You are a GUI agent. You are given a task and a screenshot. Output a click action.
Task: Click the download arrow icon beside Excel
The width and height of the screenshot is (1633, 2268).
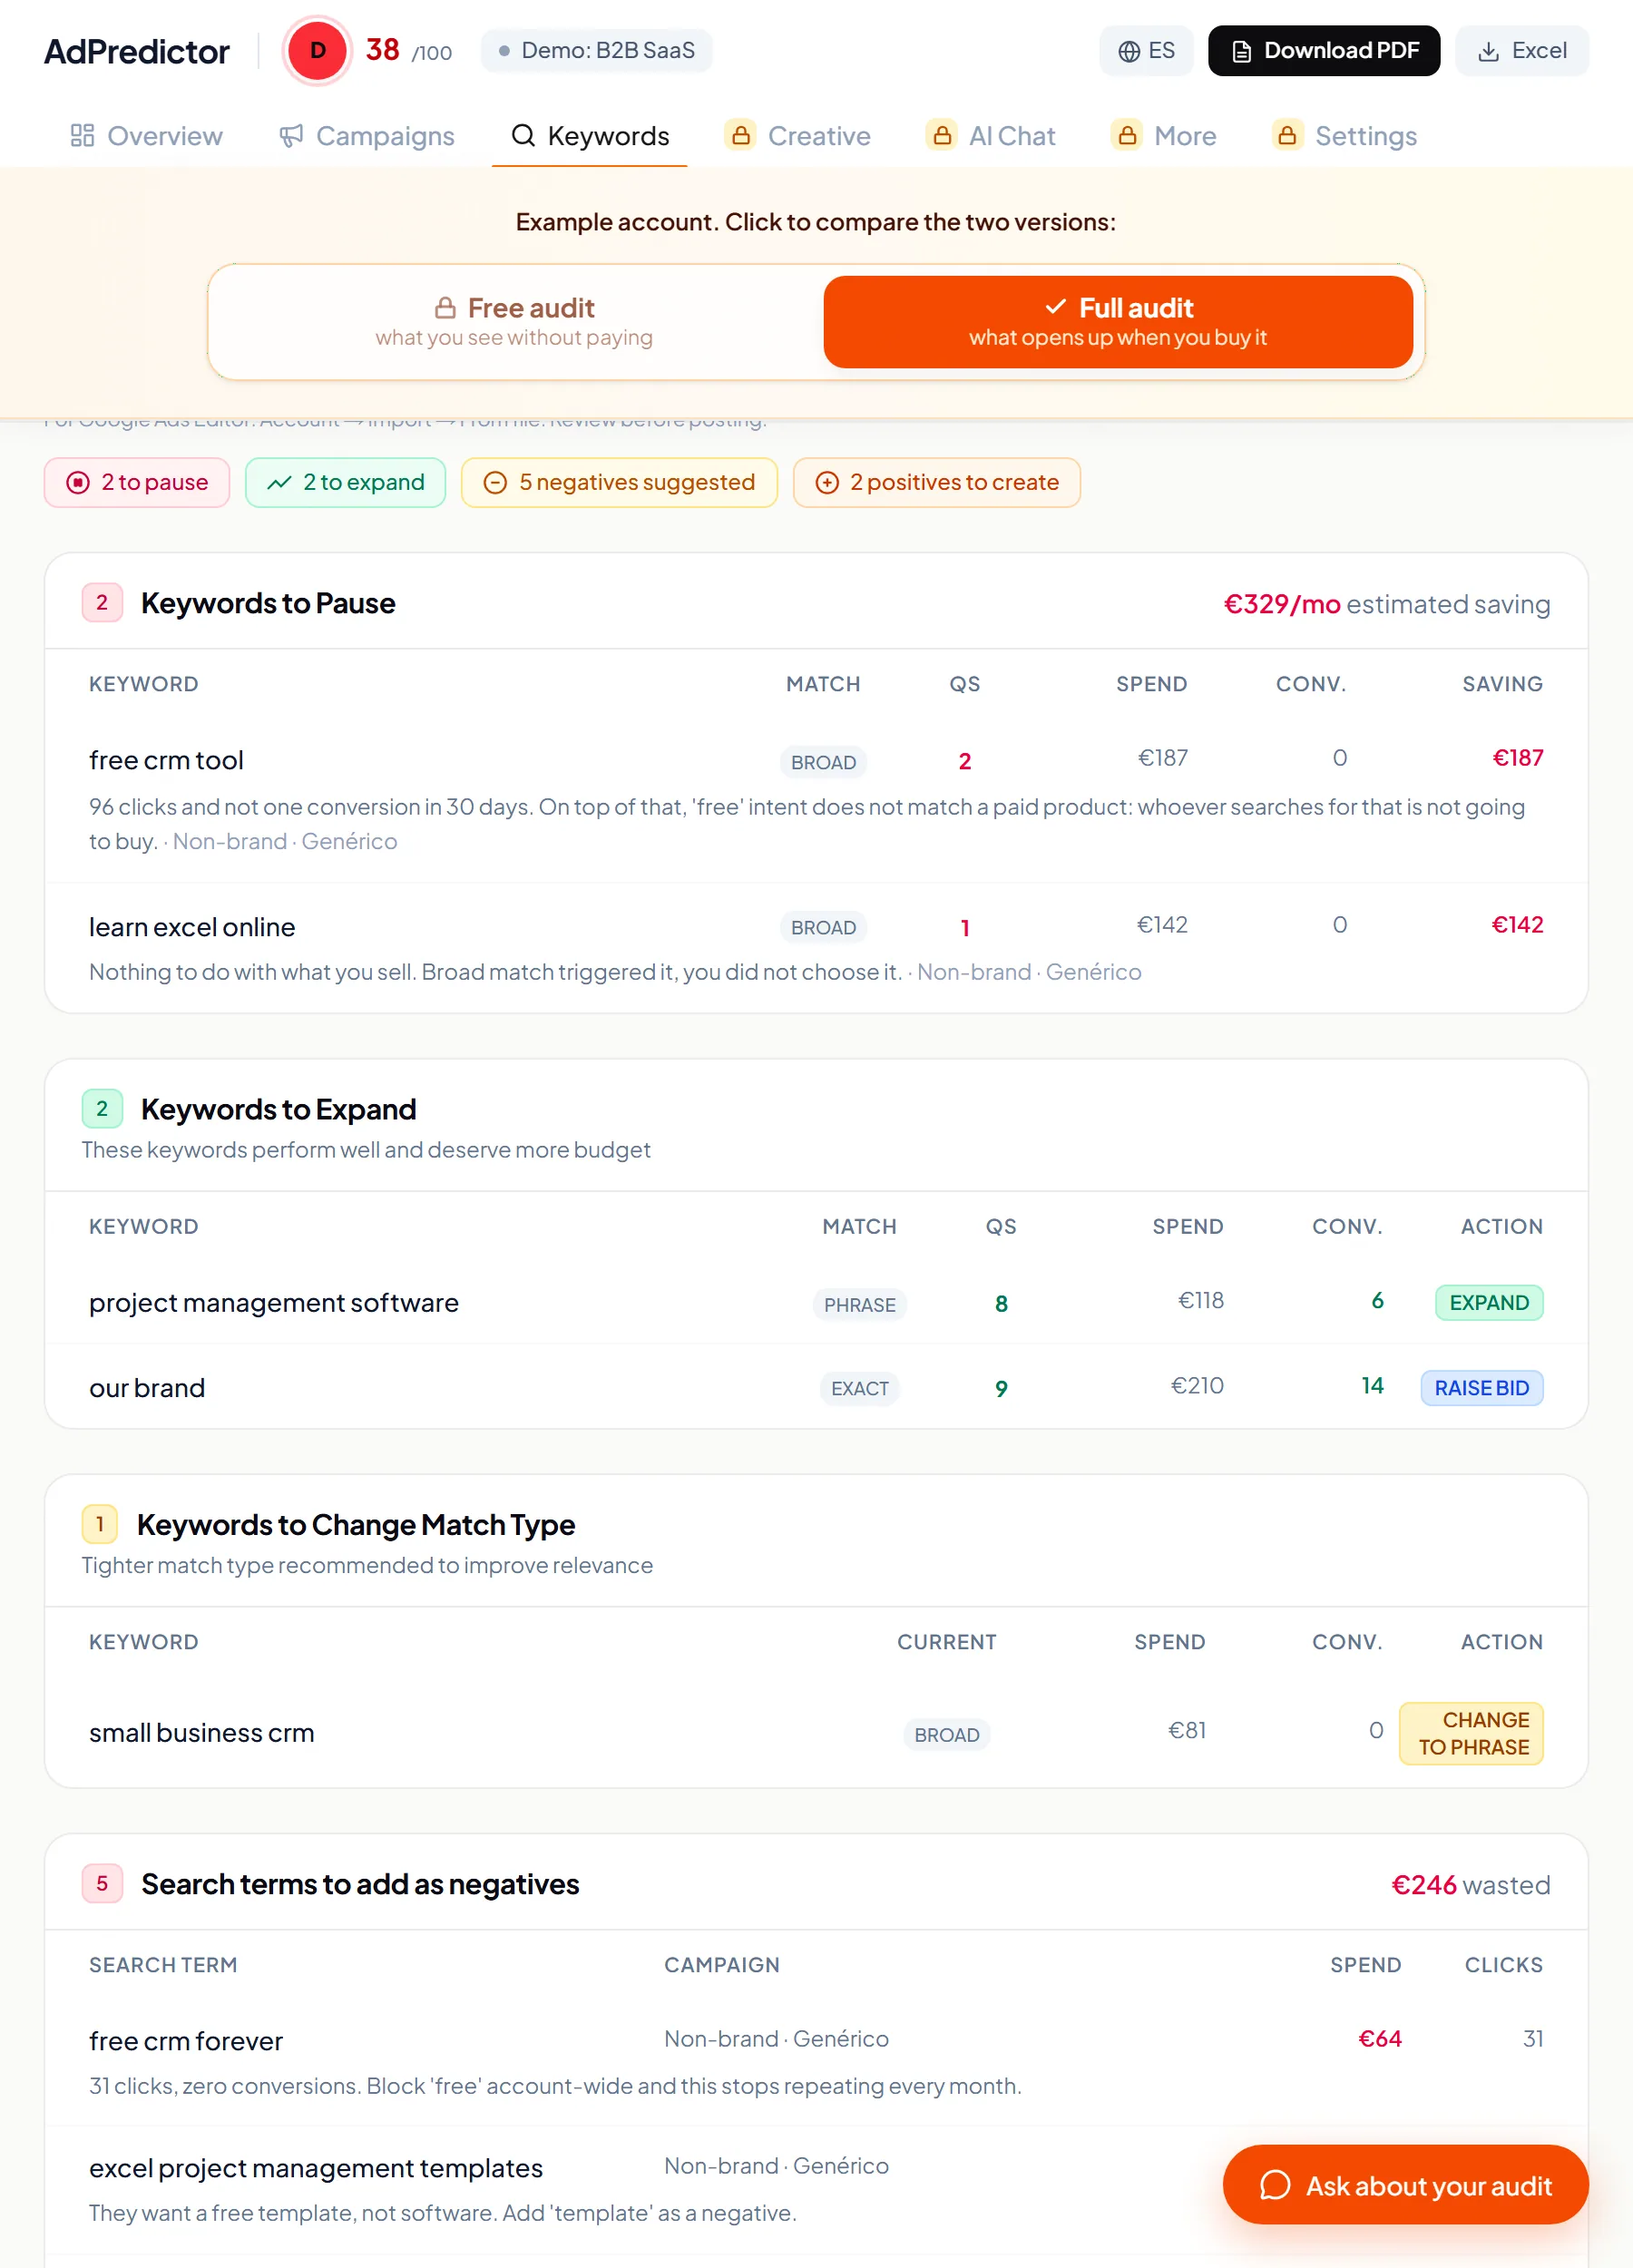point(1488,51)
